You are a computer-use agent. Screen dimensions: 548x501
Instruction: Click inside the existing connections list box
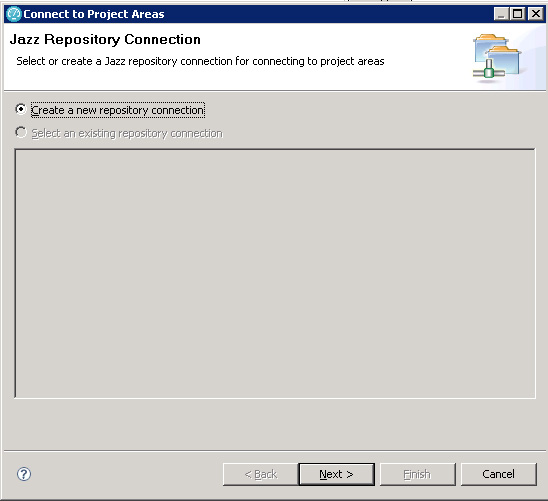275,274
